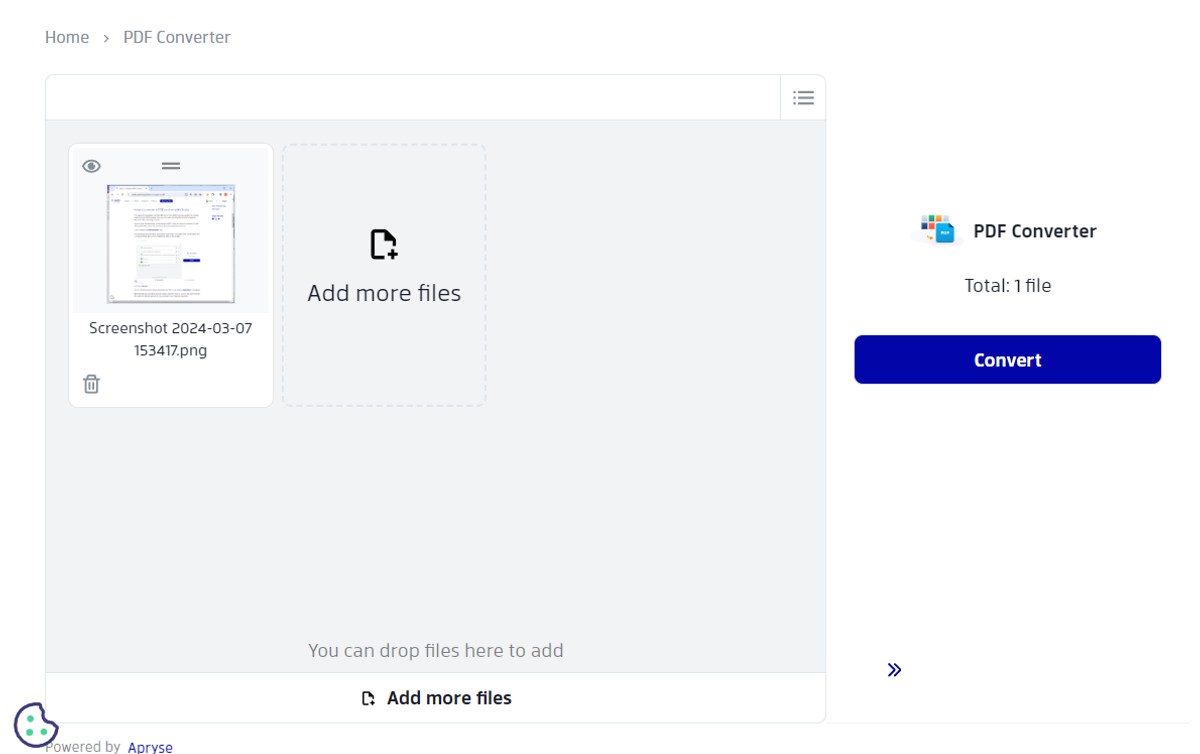The width and height of the screenshot is (1200, 754).
Task: Select PDF Converter in the breadcrumb trail
Action: coord(176,37)
